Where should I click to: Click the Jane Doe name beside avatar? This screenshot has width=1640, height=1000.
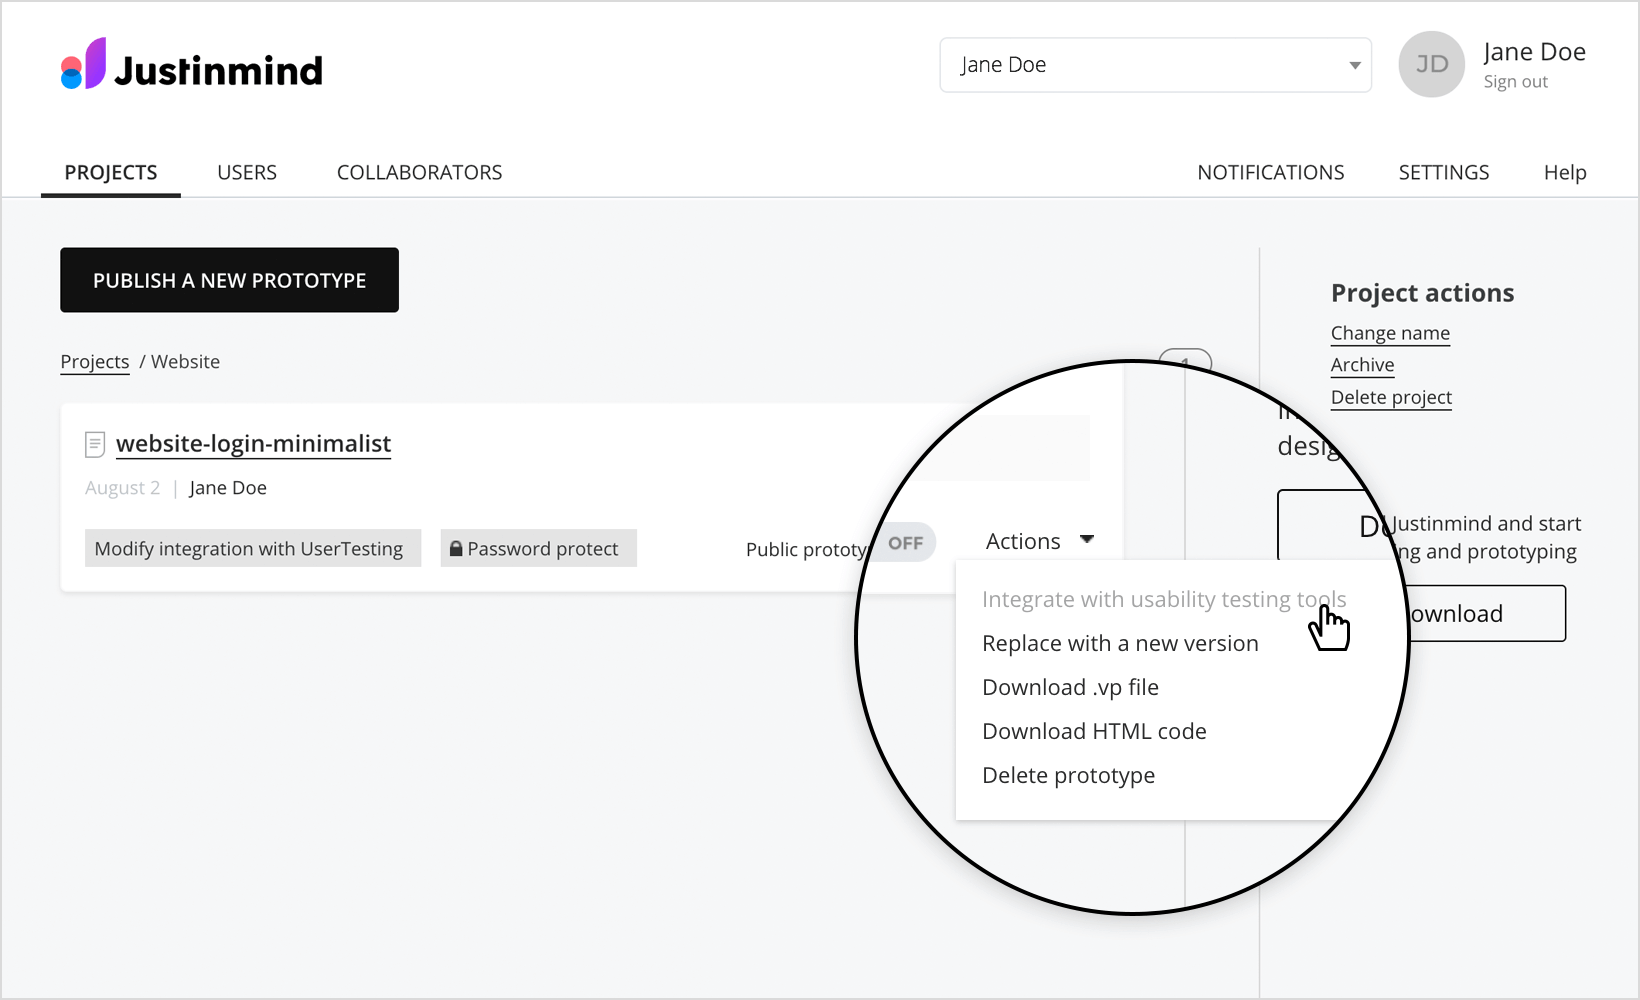pyautogui.click(x=1534, y=52)
